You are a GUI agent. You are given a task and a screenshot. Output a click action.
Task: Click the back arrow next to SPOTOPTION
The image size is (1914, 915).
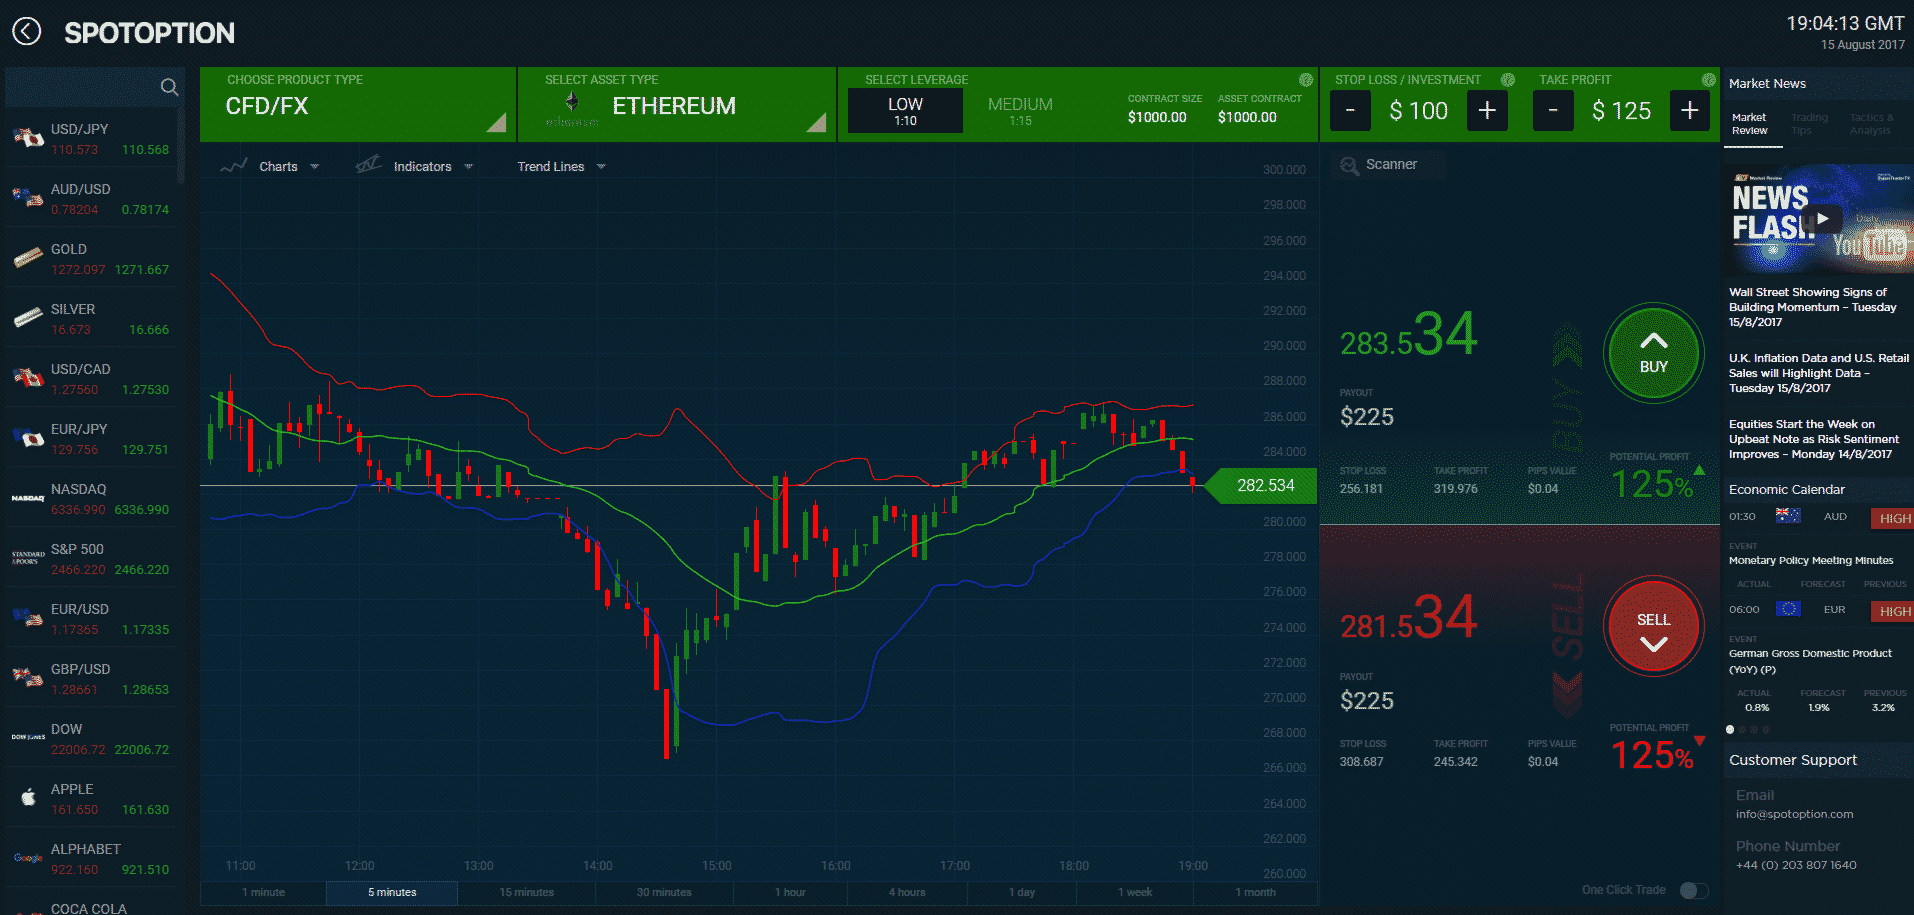pyautogui.click(x=27, y=32)
